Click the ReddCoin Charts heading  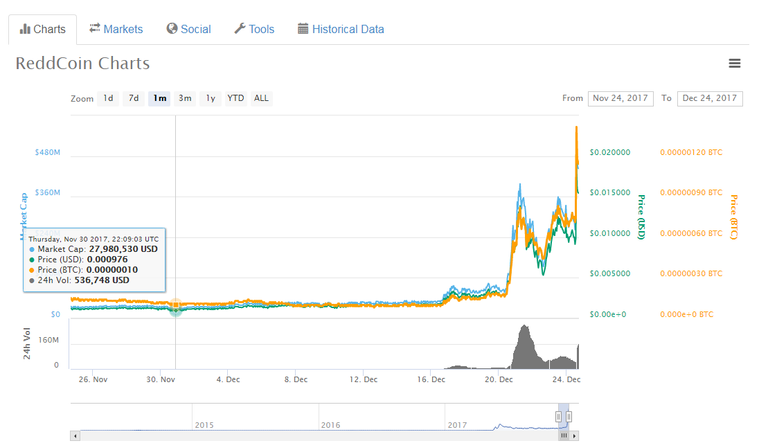[83, 63]
